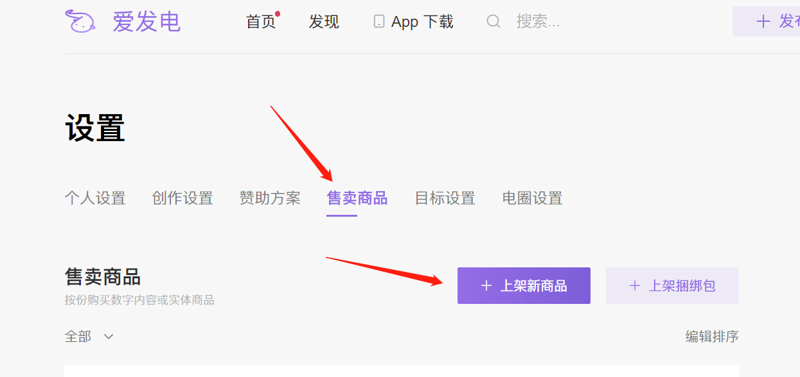This screenshot has height=377, width=800.
Task: Click the 发布 button at top right
Action: click(x=766, y=21)
